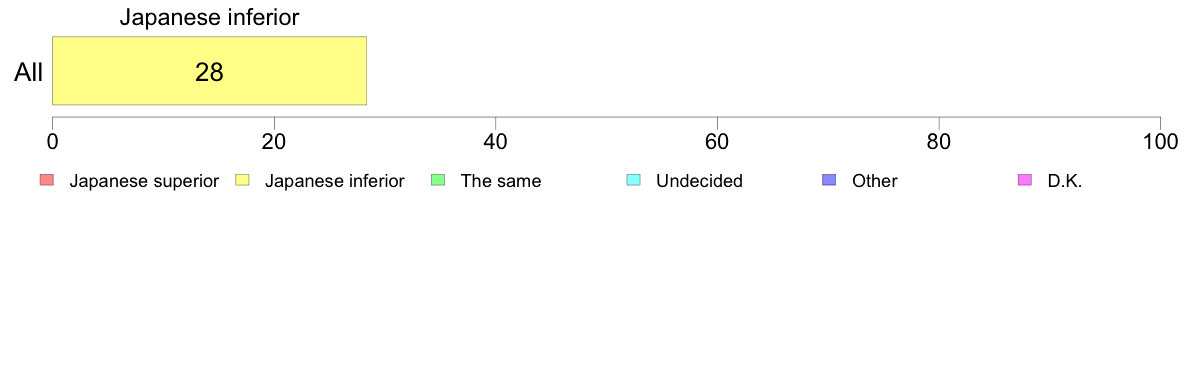Click the 'Other' legend label
This screenshot has width=1188, height=368.
coord(874,181)
